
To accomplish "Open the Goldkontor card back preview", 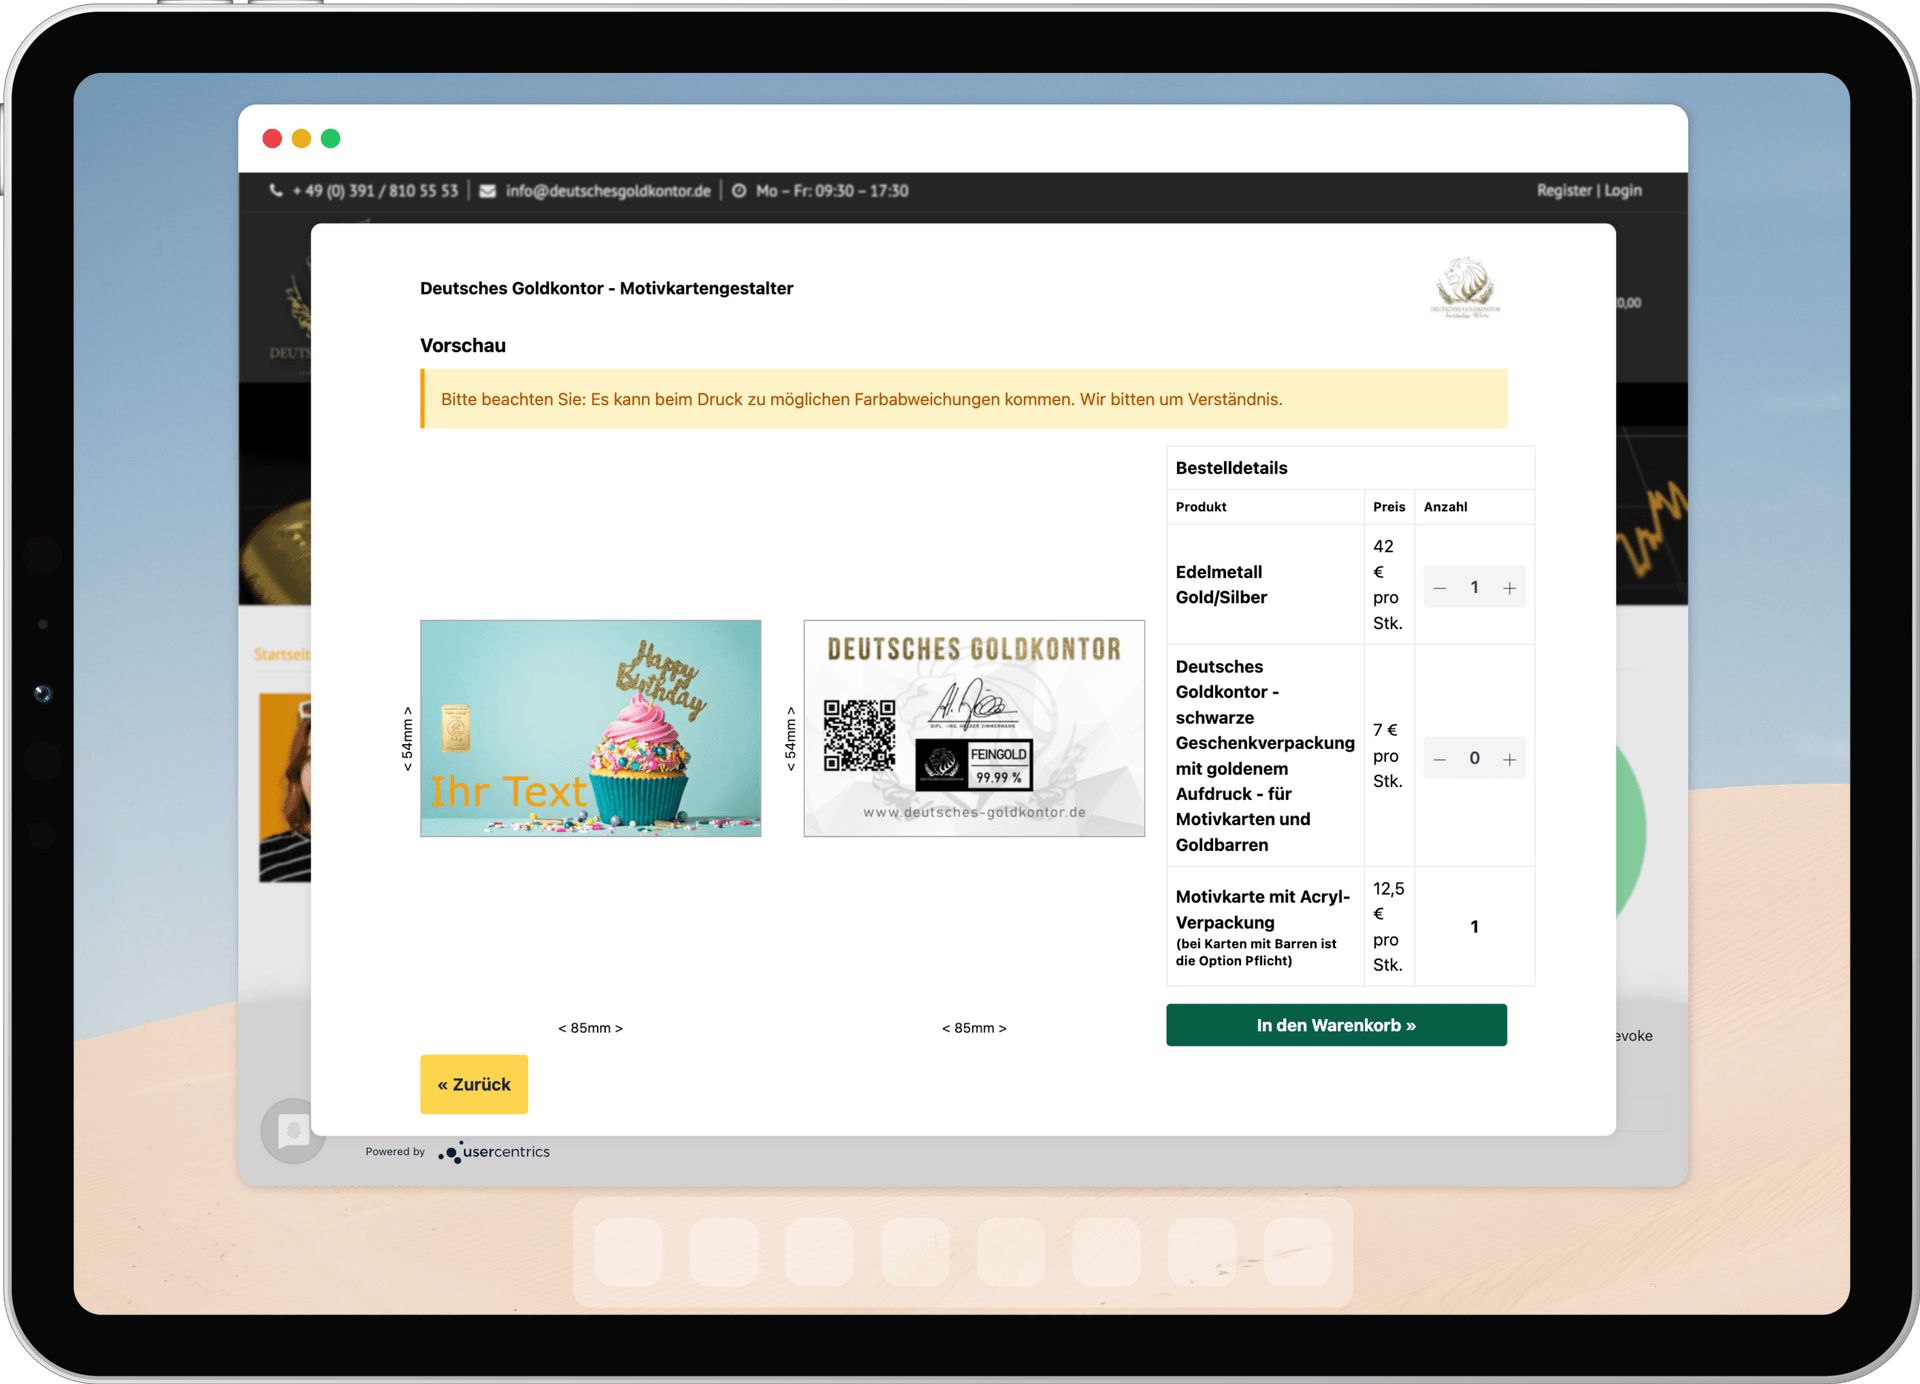I will (x=973, y=728).
